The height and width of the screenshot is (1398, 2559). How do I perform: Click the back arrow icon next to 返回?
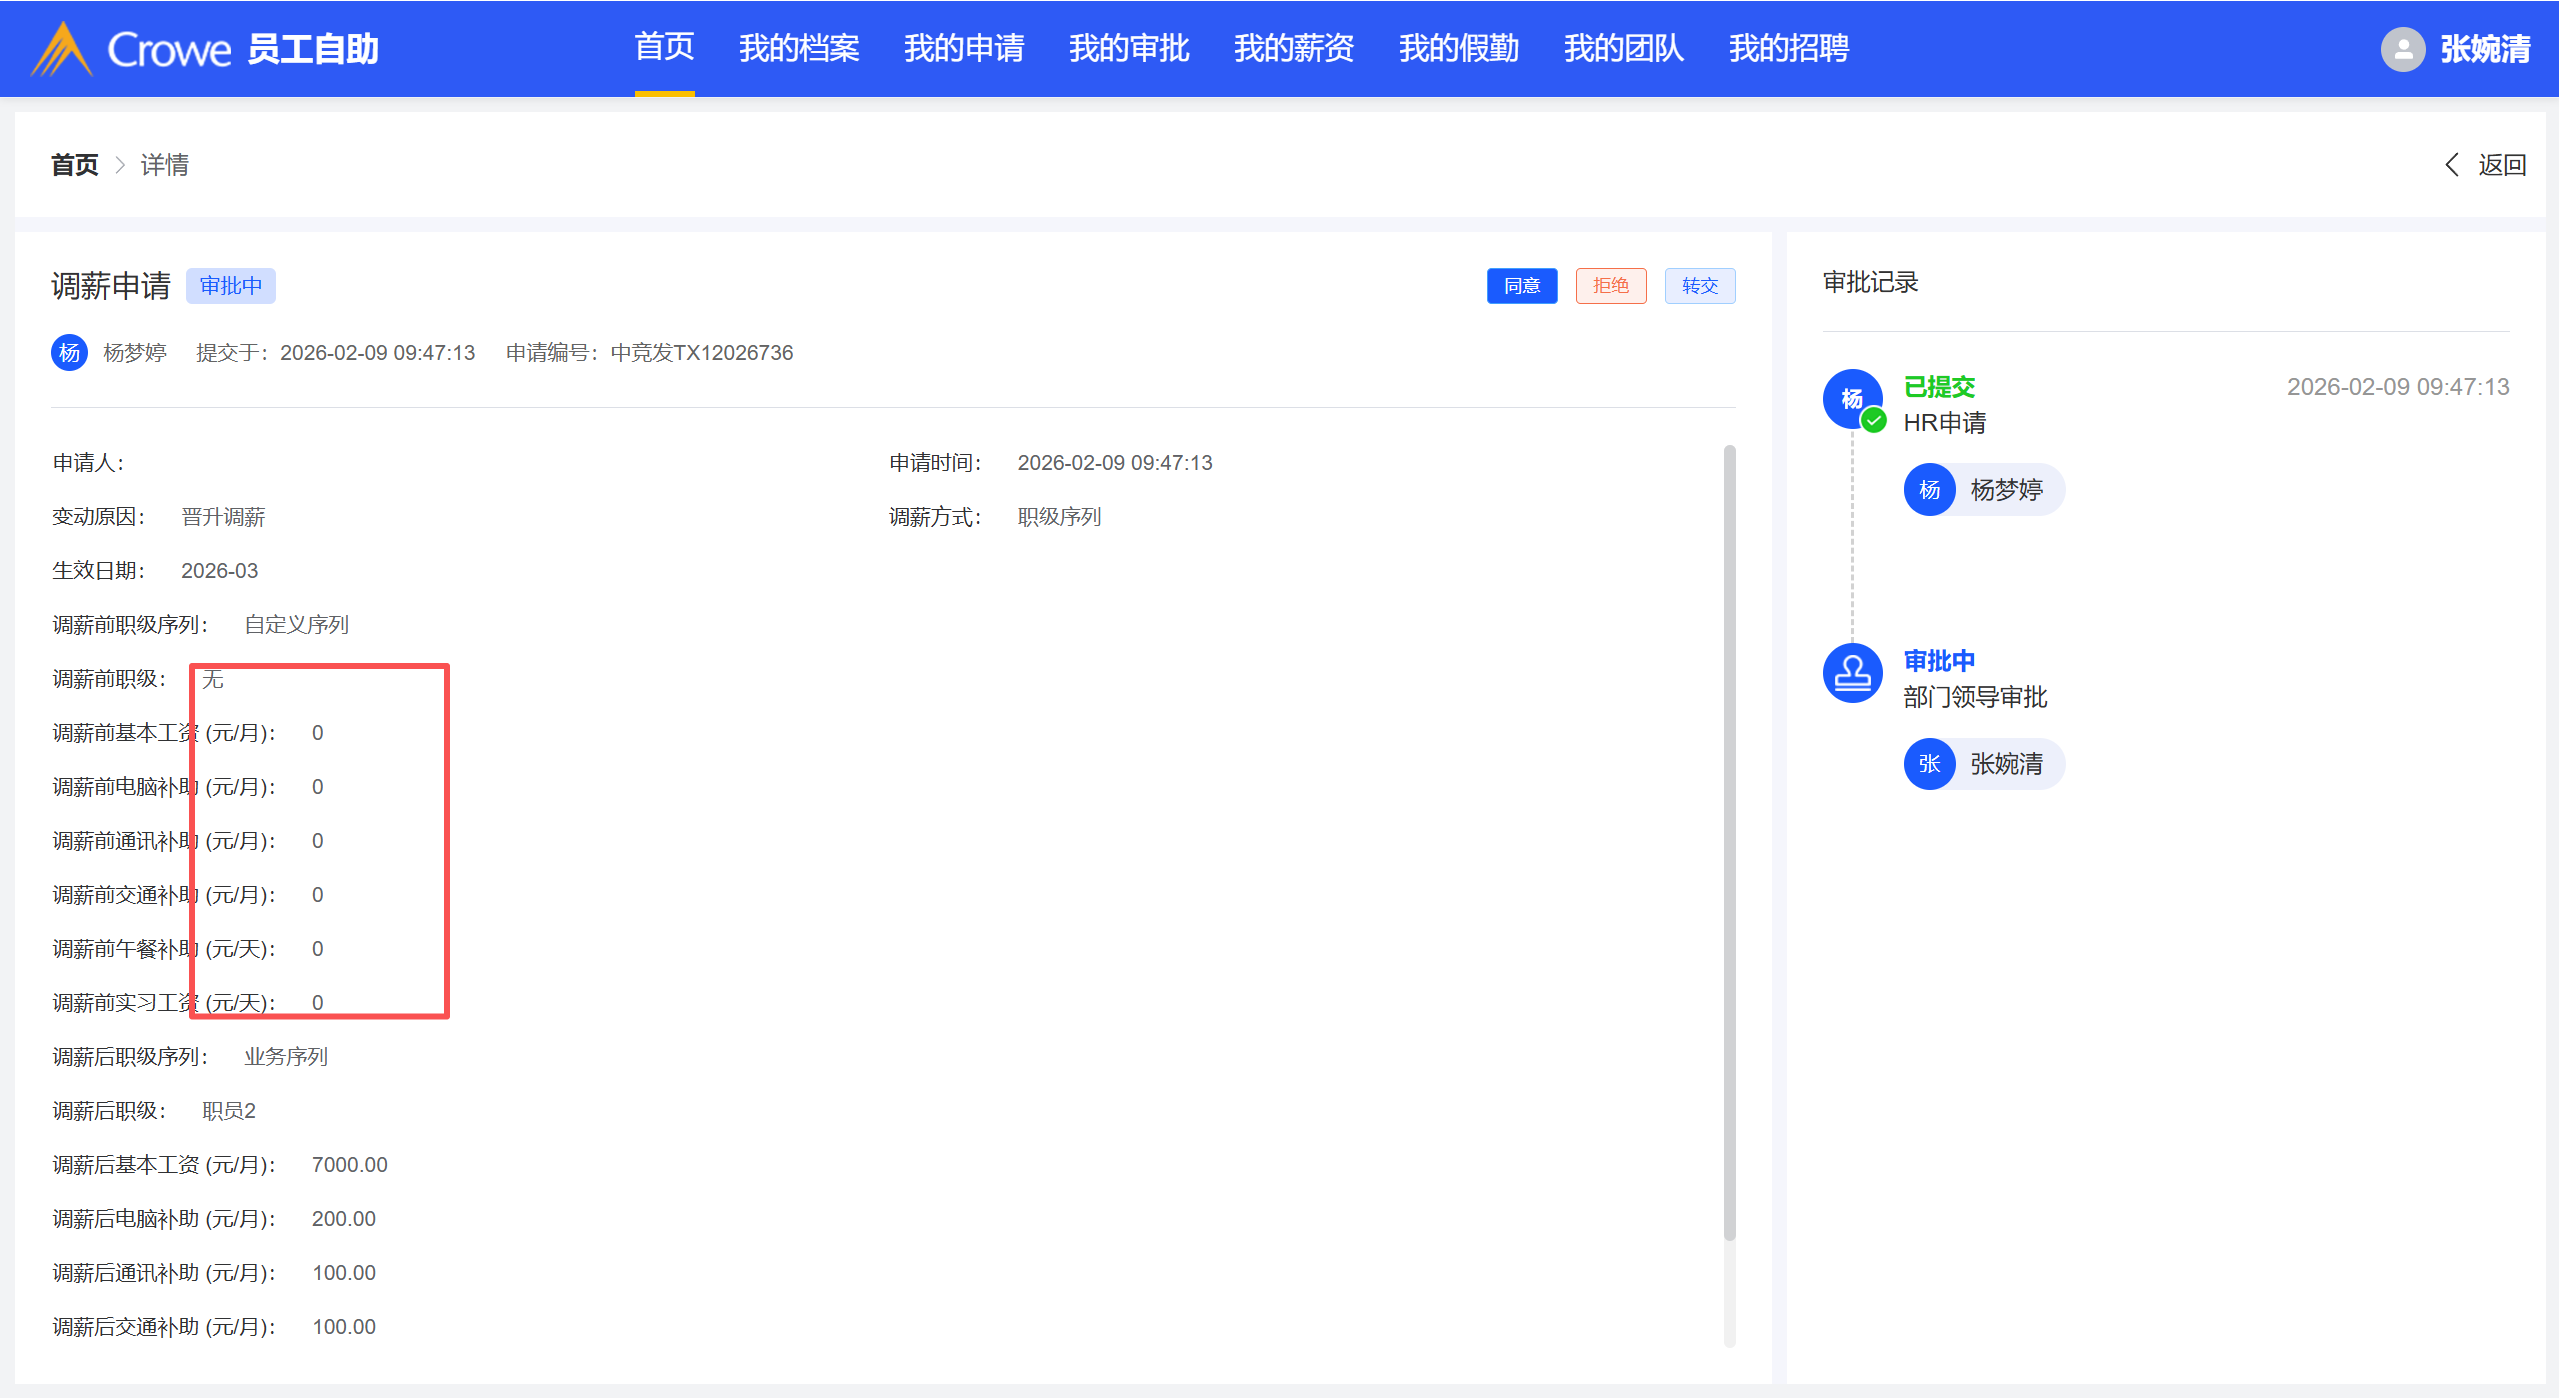[2452, 165]
